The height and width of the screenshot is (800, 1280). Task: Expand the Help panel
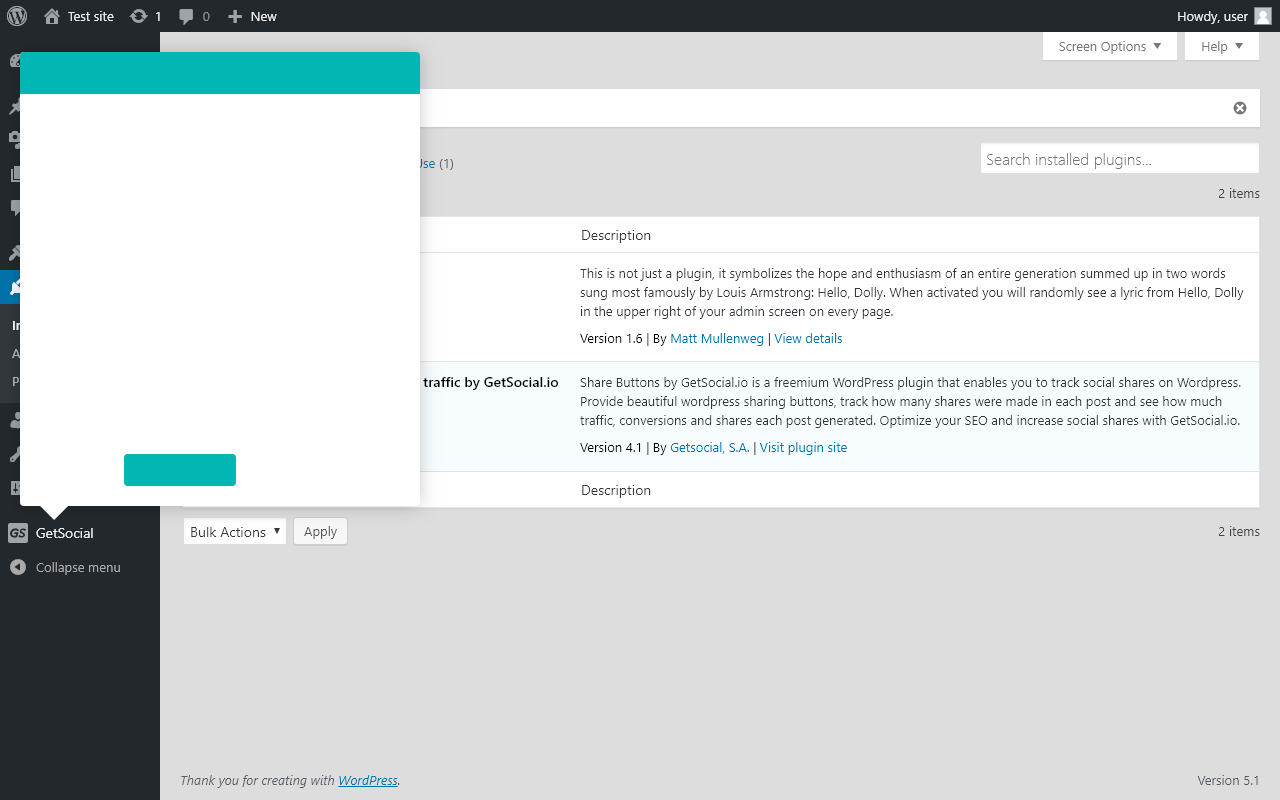(x=1222, y=46)
